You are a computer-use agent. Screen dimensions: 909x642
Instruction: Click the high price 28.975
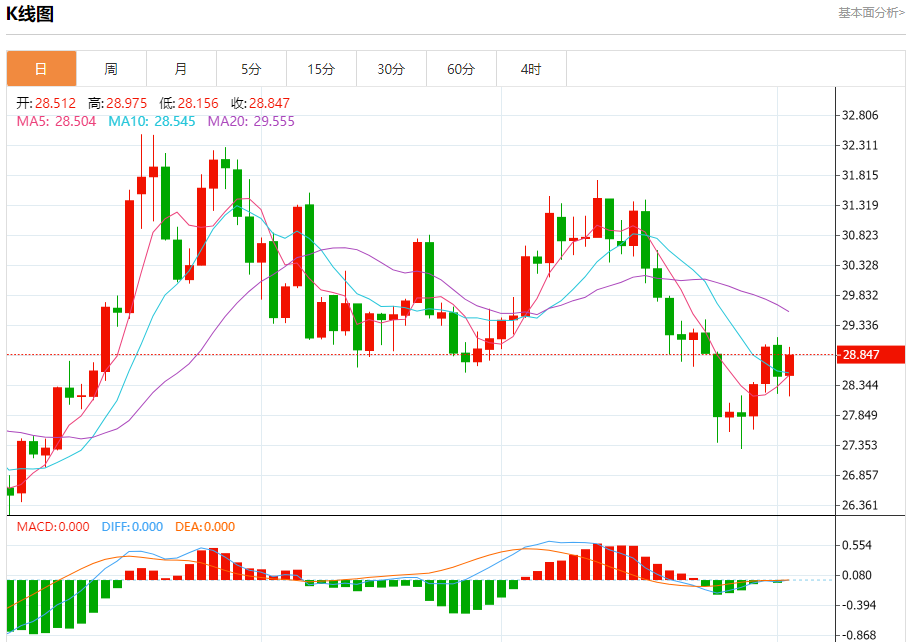coord(126,103)
